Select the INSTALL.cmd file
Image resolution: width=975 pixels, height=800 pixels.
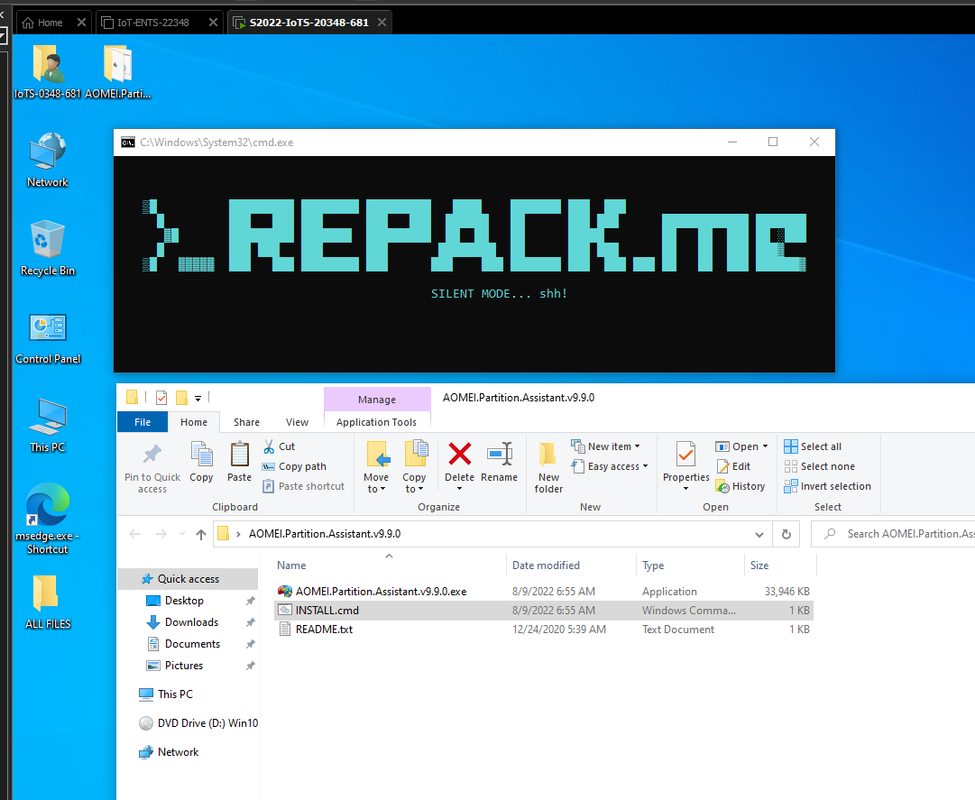click(544, 610)
